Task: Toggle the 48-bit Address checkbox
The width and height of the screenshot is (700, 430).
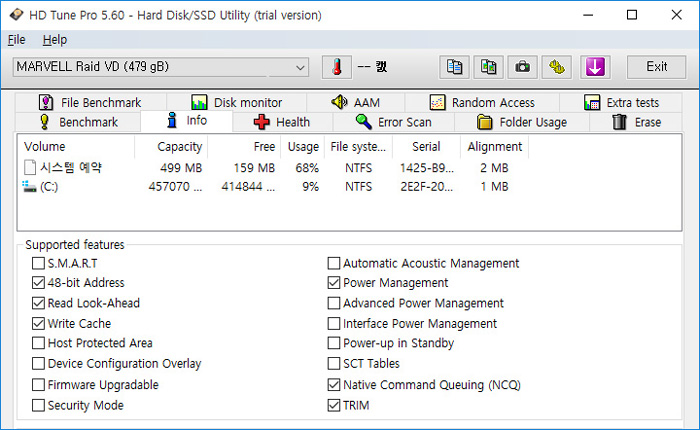Action: tap(38, 283)
